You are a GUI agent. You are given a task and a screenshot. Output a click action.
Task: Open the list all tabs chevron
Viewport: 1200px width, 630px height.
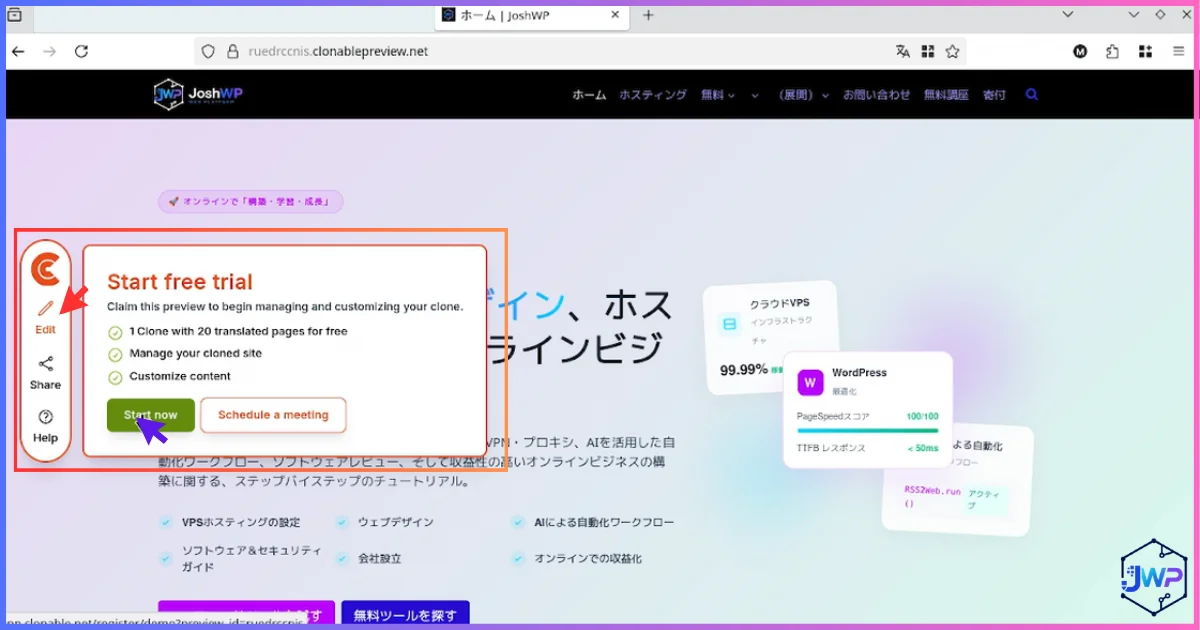[1068, 15]
